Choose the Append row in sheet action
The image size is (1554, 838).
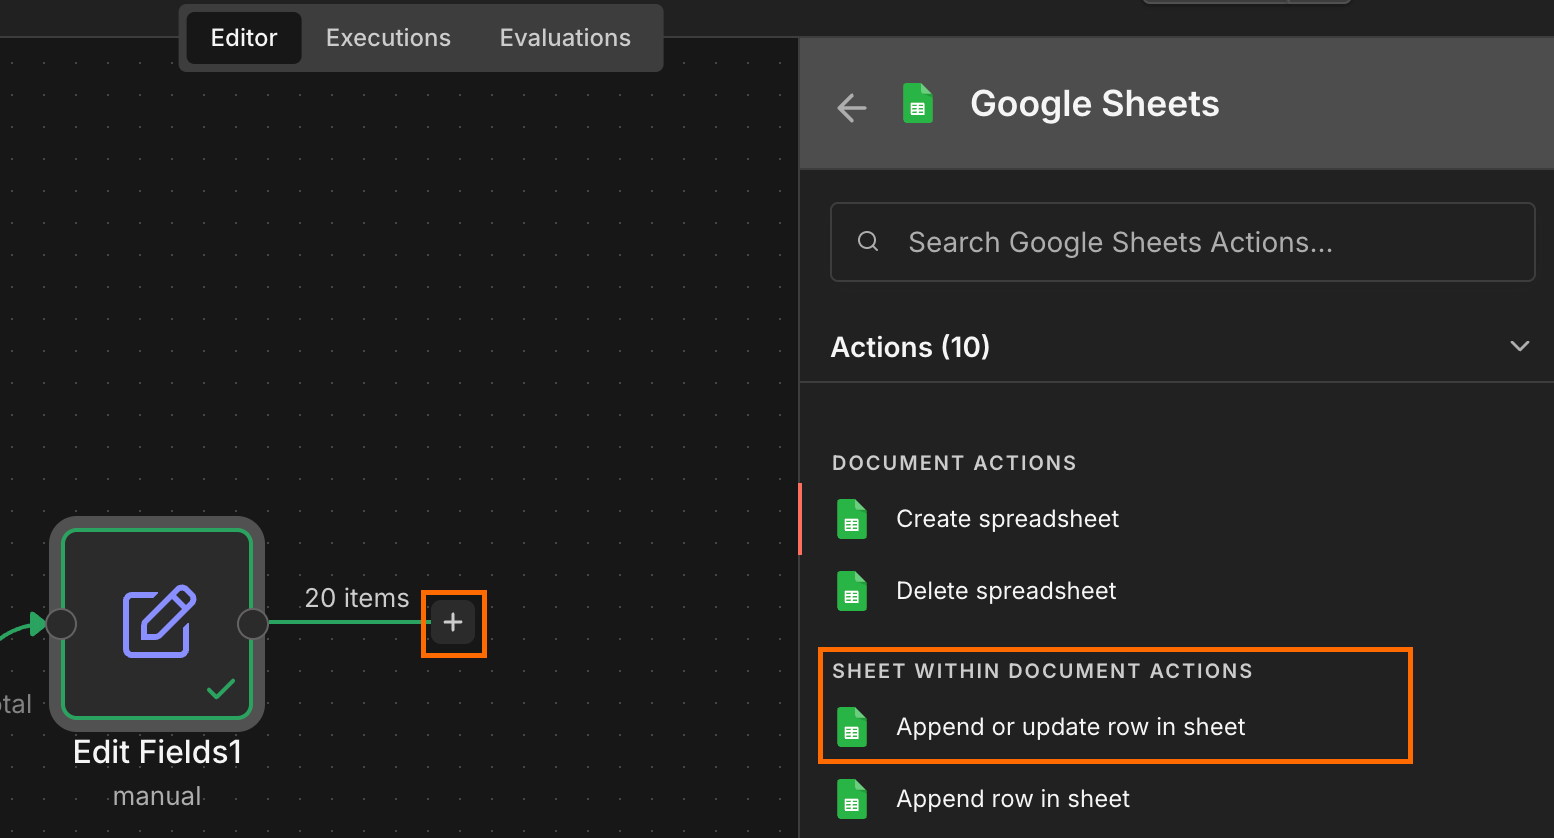pyautogui.click(x=1012, y=799)
